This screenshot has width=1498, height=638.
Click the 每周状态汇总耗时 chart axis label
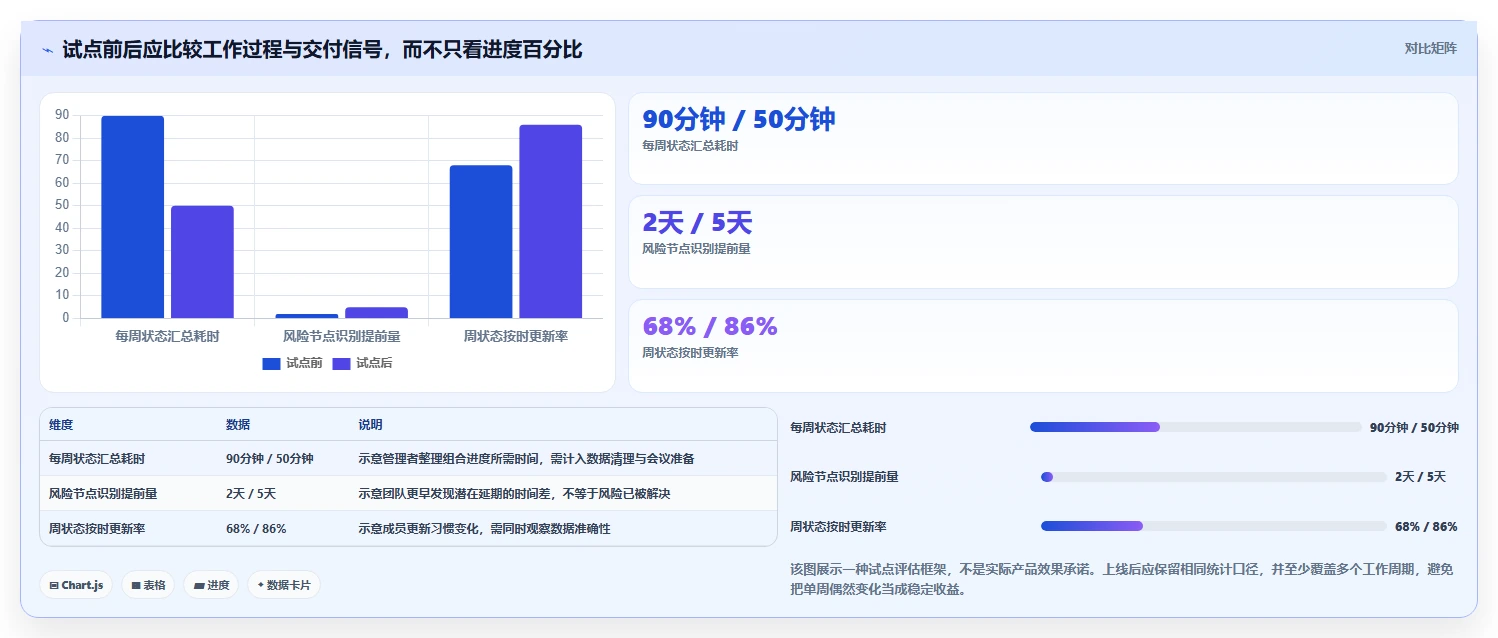[x=167, y=336]
